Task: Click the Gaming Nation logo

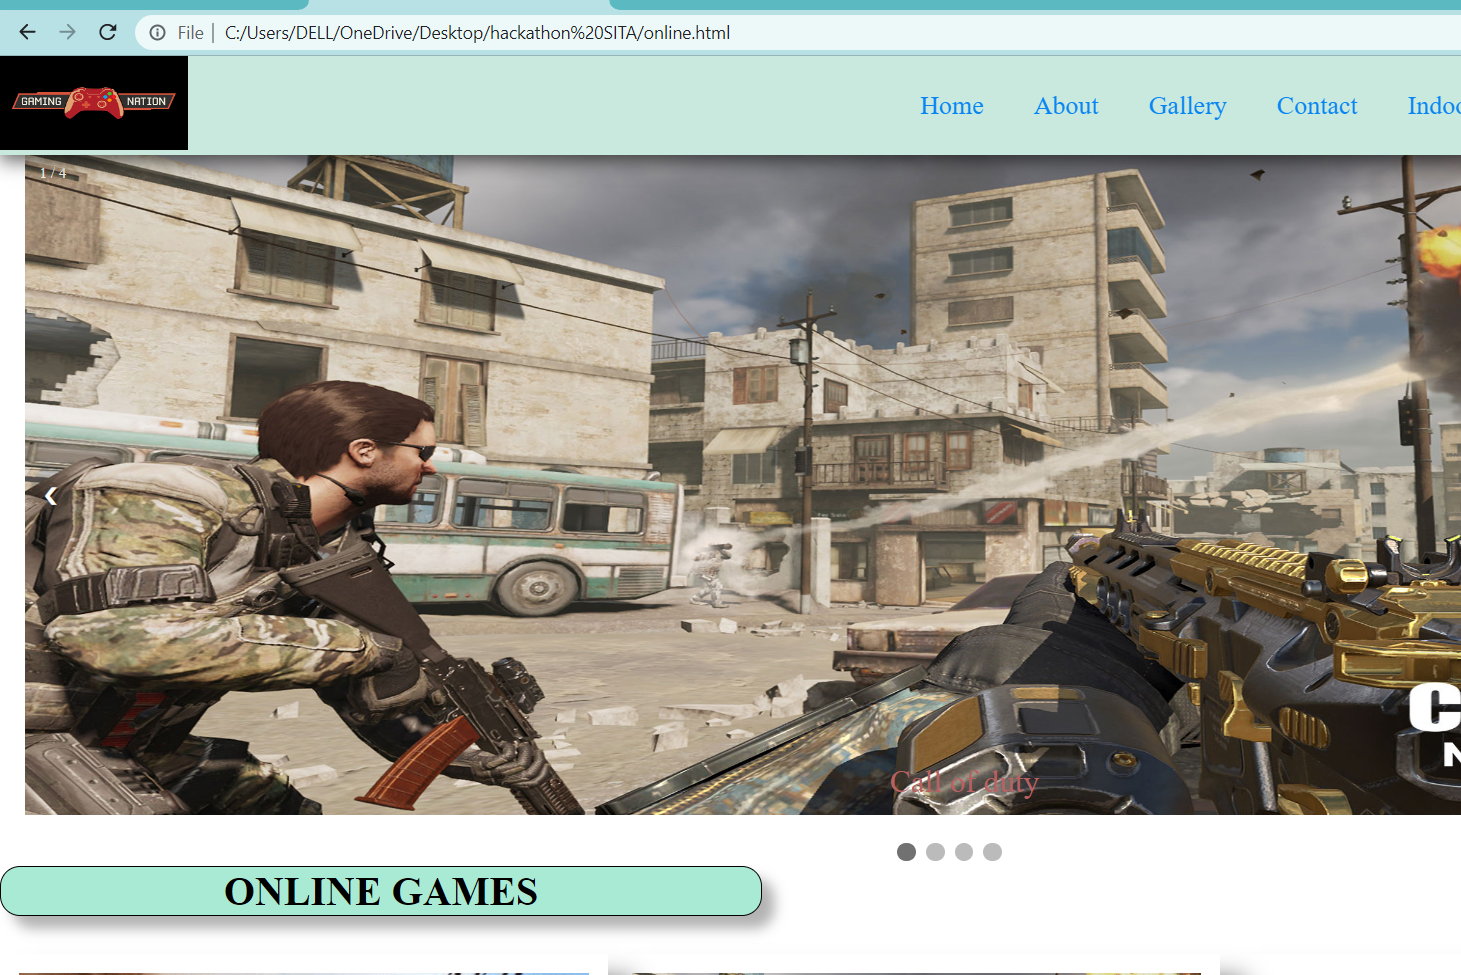Action: tap(94, 102)
